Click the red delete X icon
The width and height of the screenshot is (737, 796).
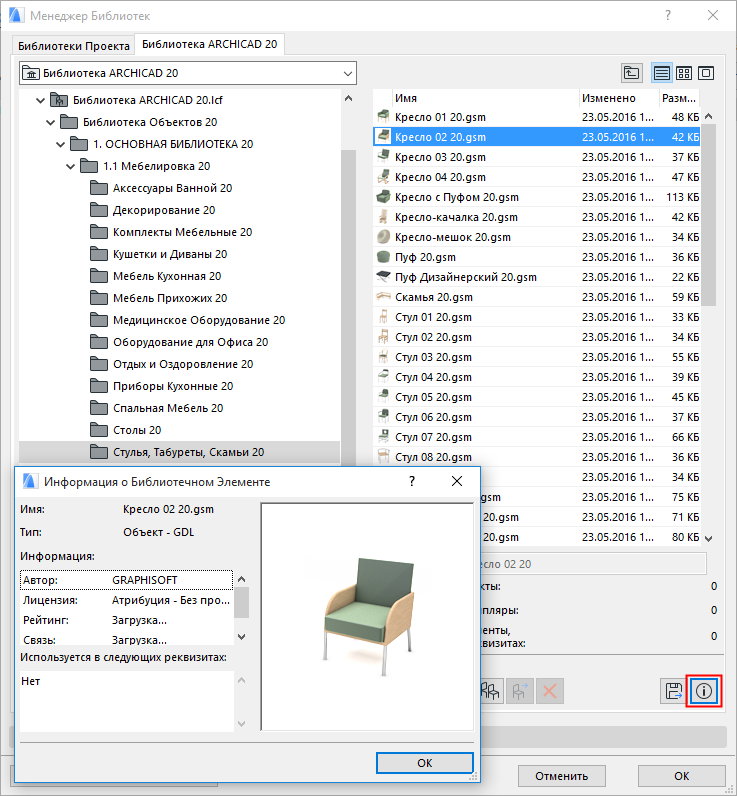pos(549,691)
